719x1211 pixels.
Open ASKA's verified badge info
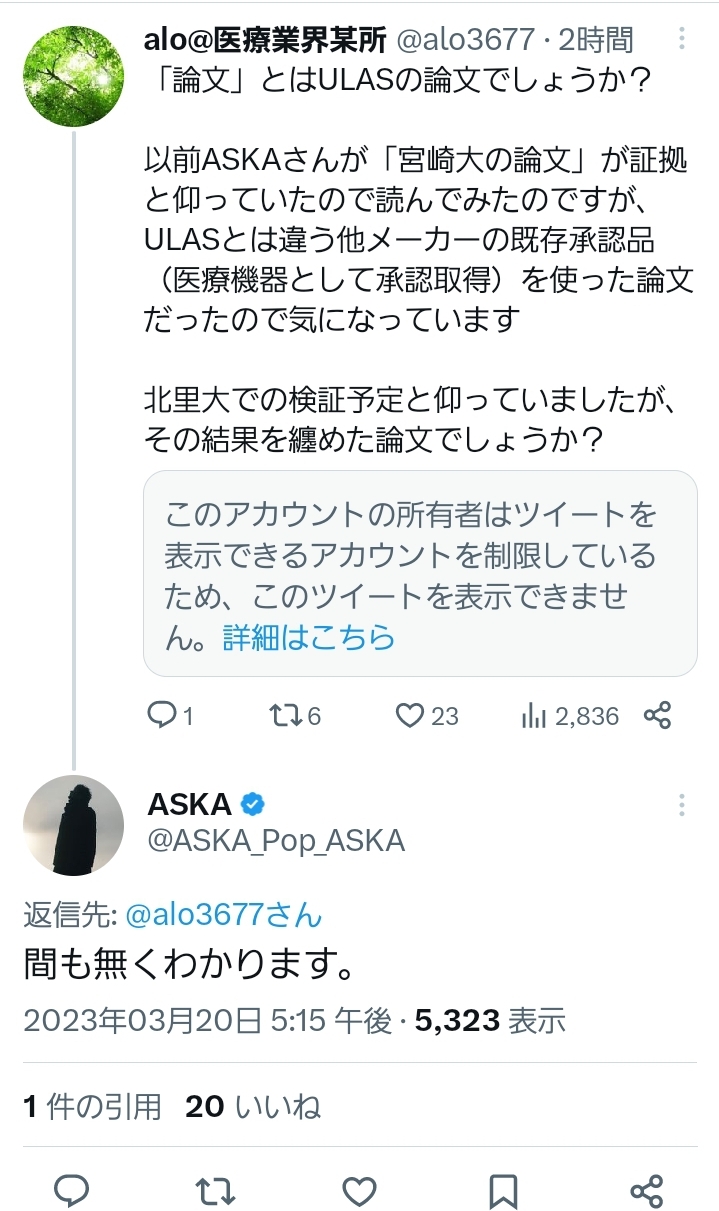click(254, 803)
